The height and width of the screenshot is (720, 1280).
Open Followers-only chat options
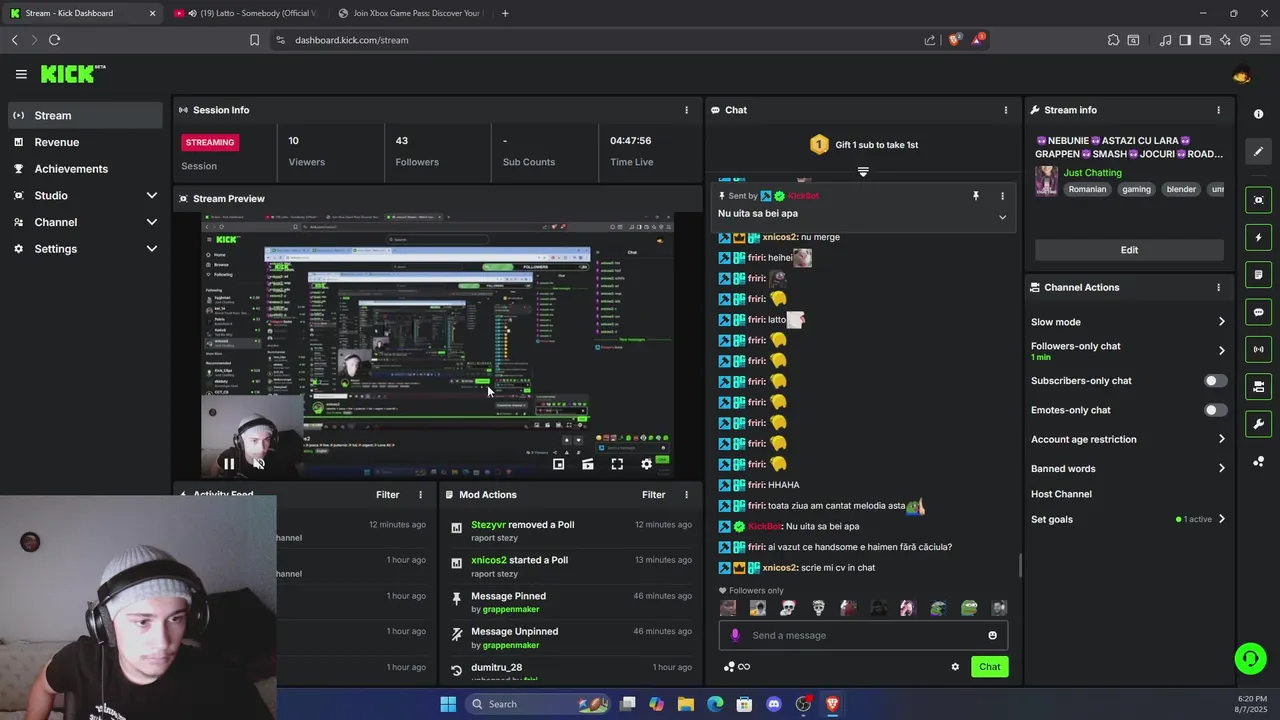pyautogui.click(x=1128, y=350)
